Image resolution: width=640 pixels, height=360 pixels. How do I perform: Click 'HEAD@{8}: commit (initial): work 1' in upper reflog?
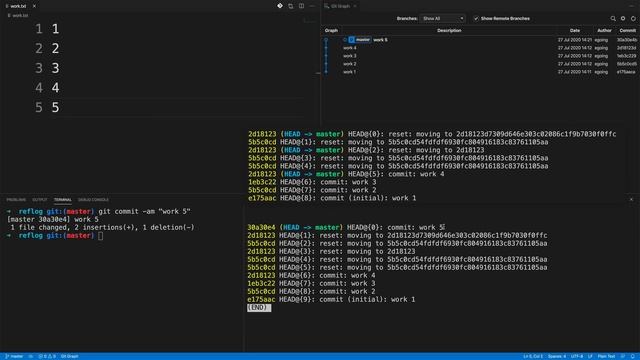[x=348, y=198]
